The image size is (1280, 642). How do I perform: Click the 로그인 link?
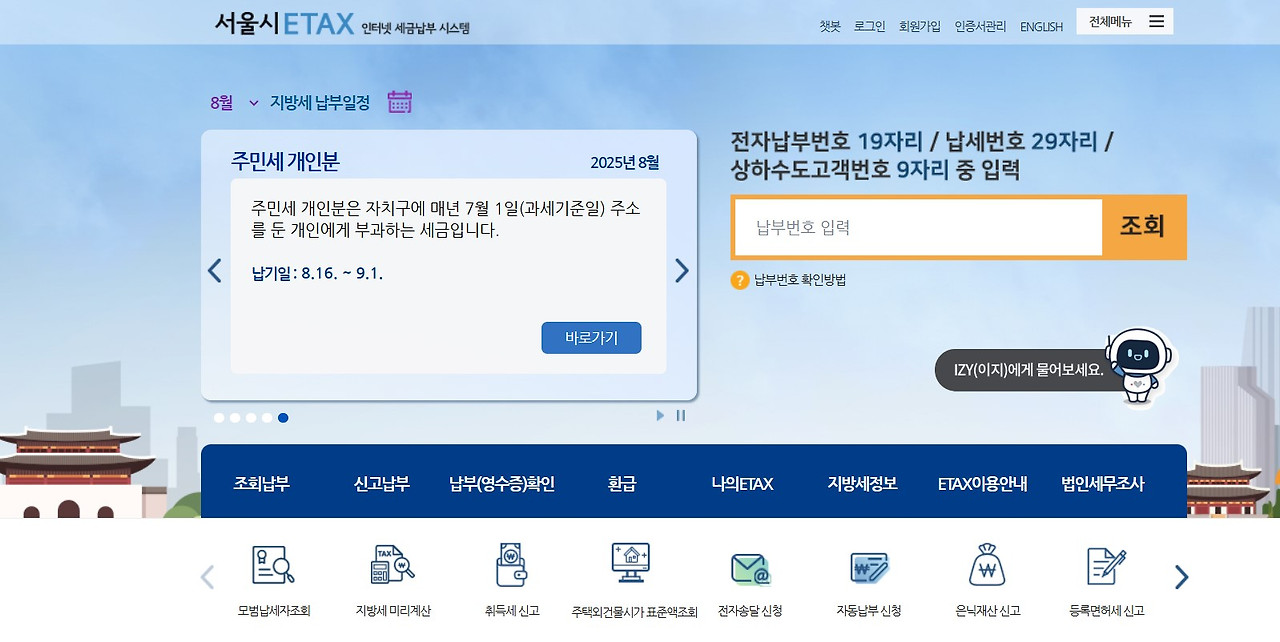point(869,27)
